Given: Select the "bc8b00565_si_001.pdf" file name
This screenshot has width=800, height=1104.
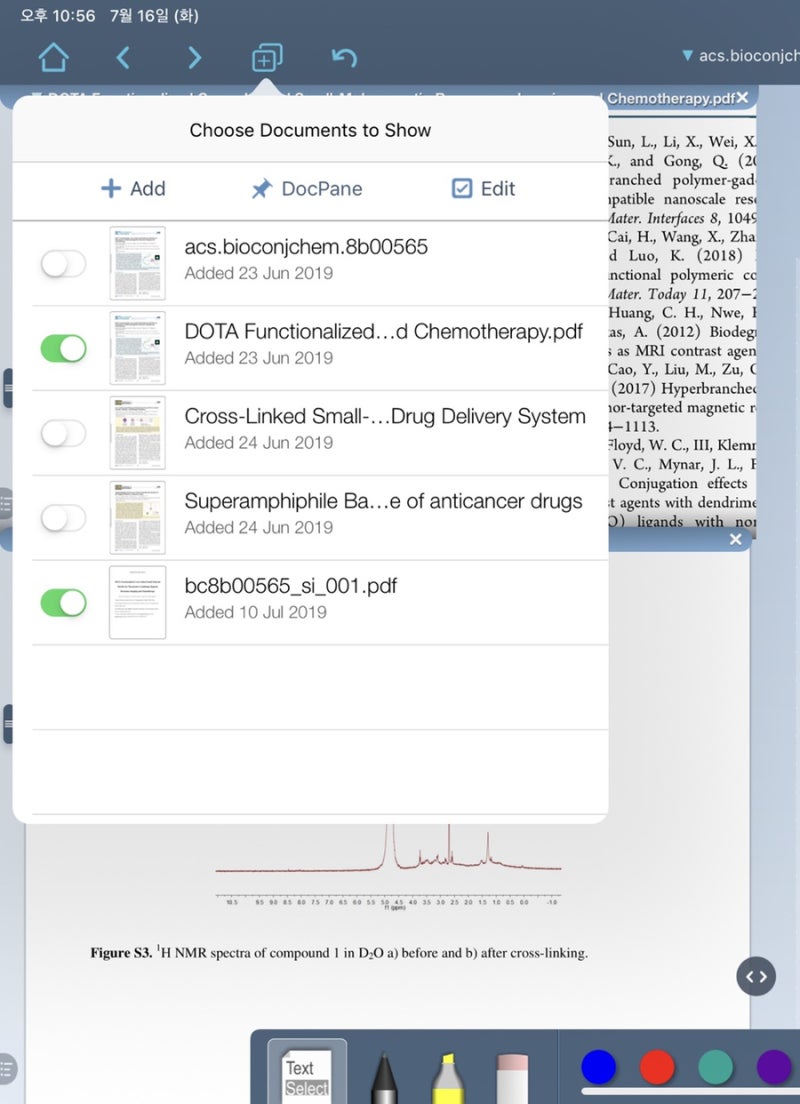Looking at the screenshot, I should tap(291, 586).
